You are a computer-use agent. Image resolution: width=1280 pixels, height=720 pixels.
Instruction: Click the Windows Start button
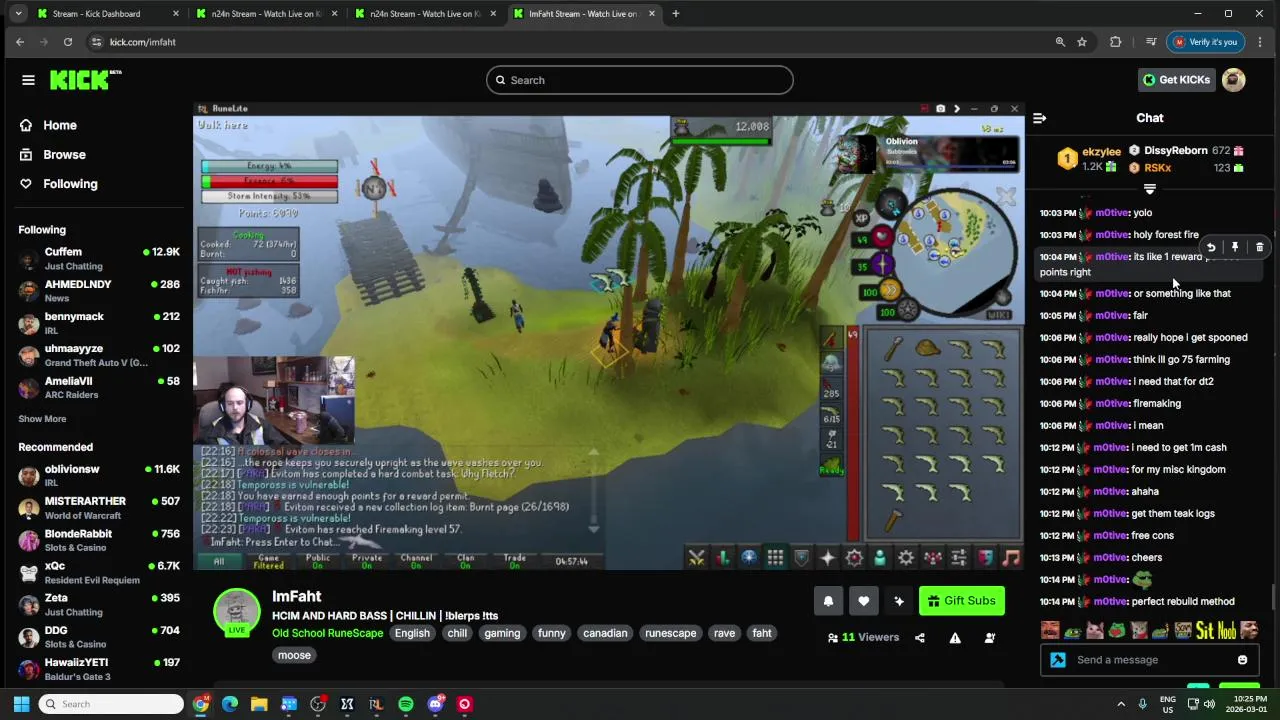tap(21, 704)
